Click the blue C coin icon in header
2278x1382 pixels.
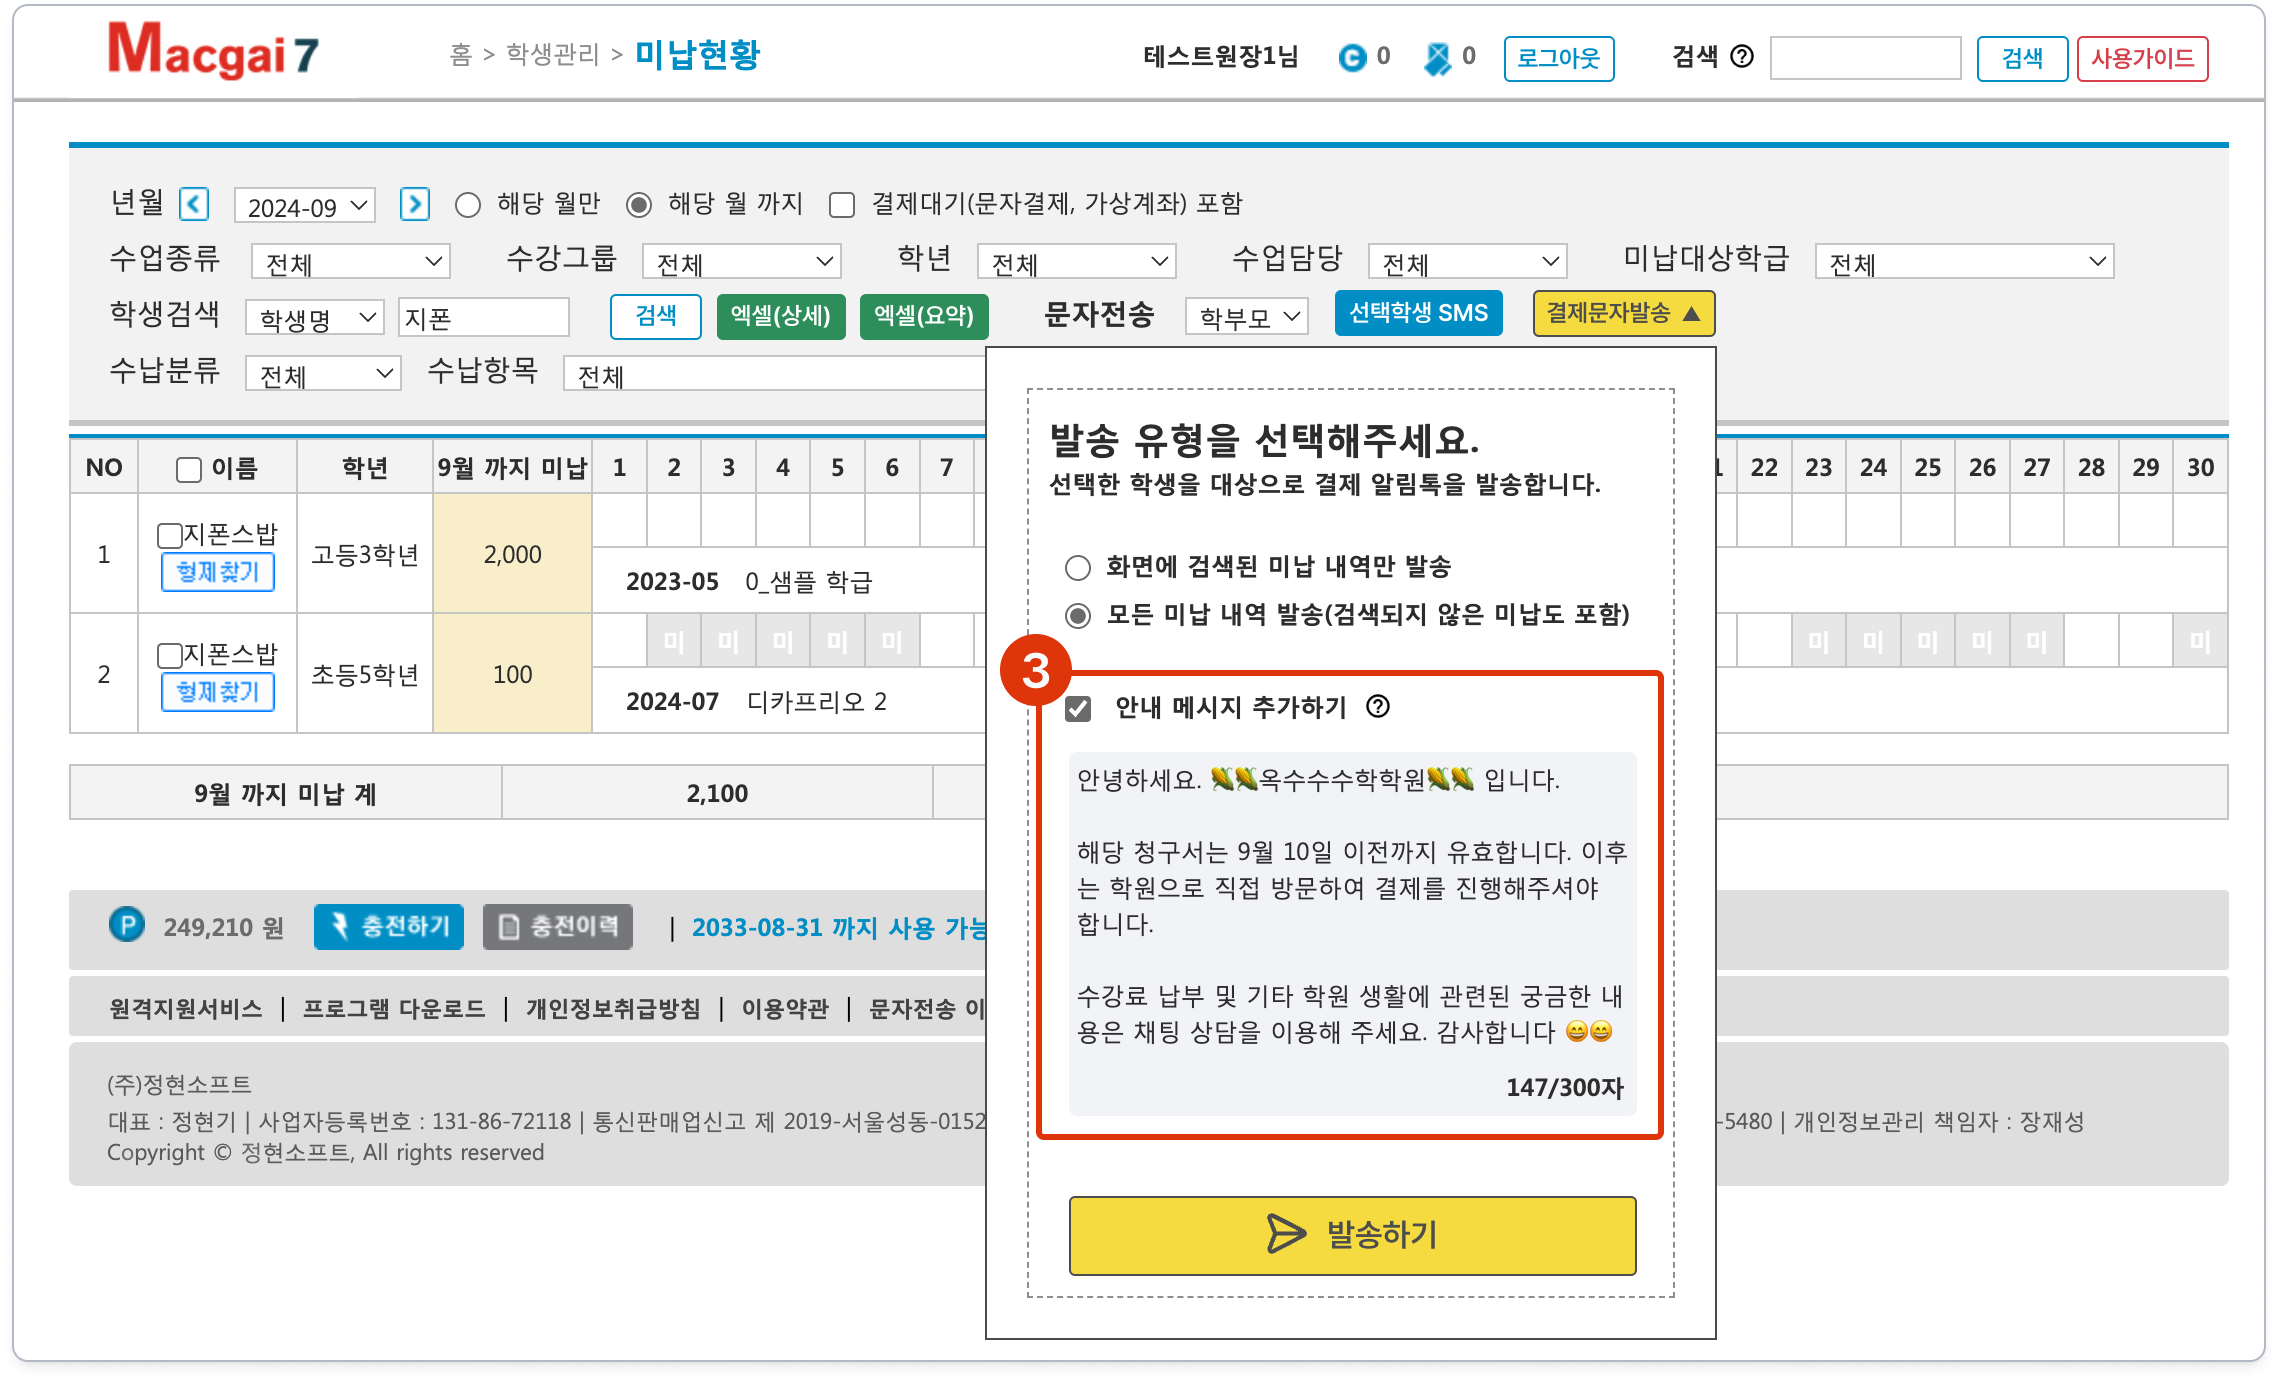point(1352,58)
